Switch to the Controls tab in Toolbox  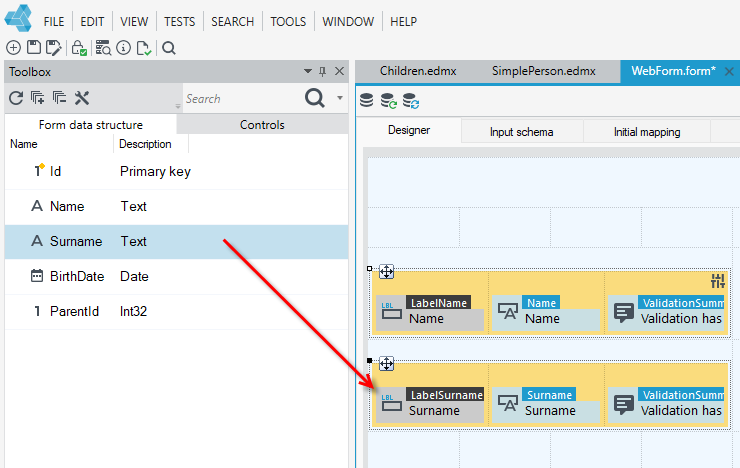click(262, 125)
